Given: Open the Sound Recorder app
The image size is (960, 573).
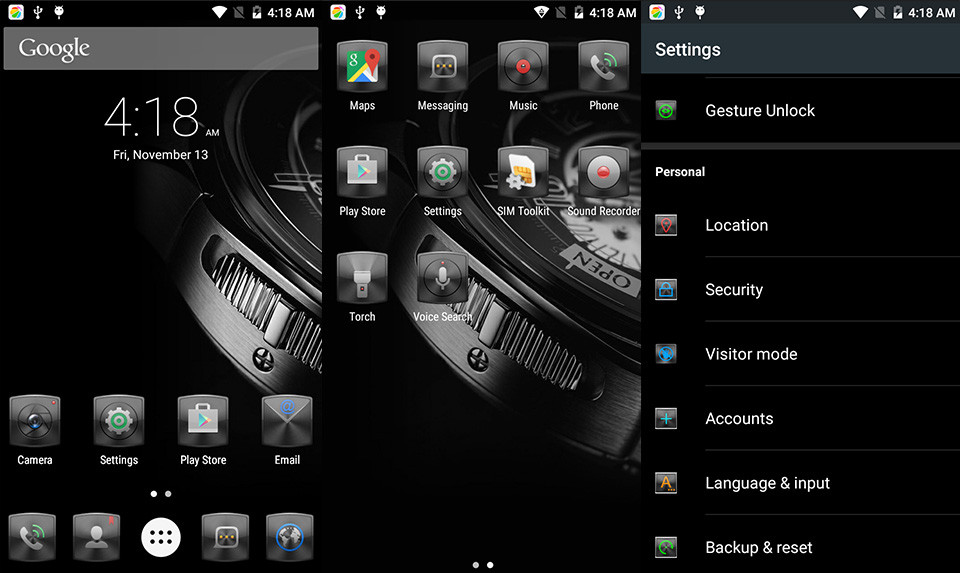Looking at the screenshot, I should click(604, 173).
